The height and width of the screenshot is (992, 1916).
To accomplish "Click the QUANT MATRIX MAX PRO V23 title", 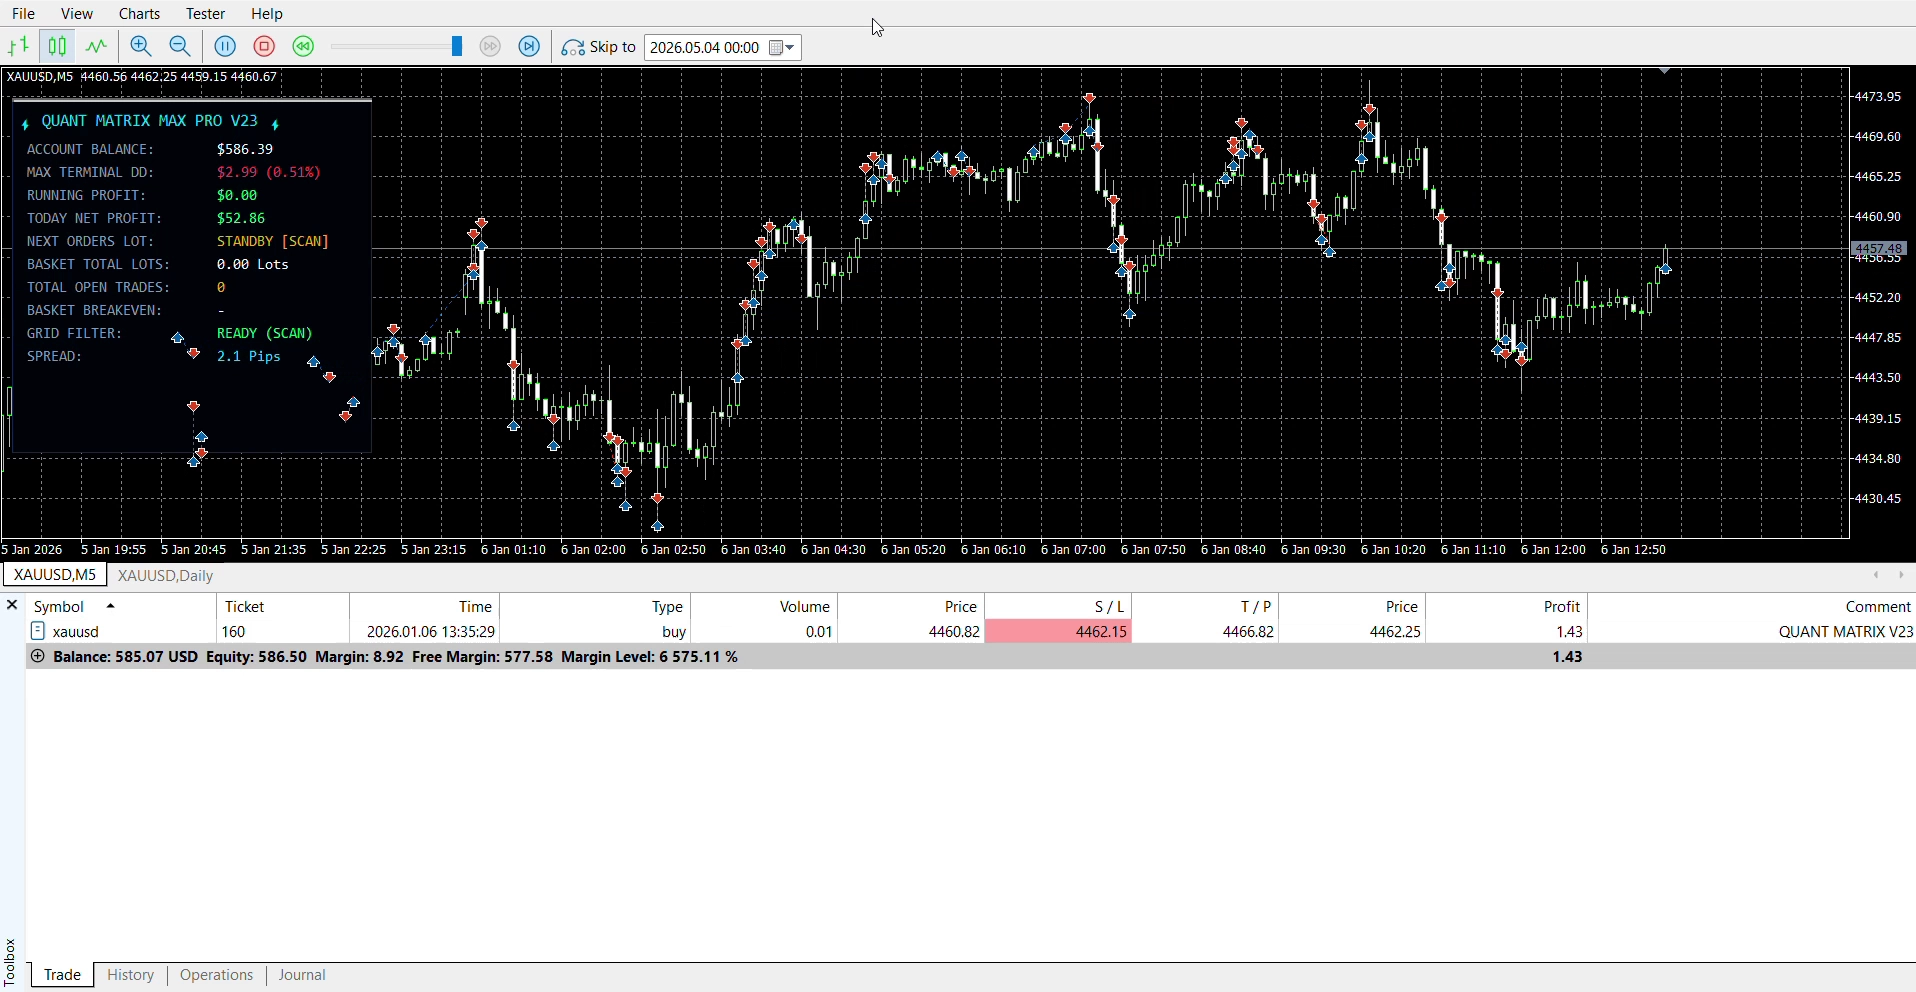I will point(150,121).
